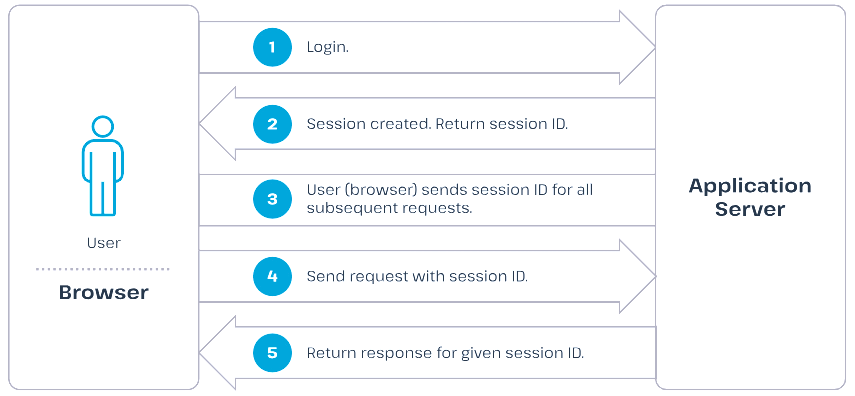Screen dimensions: 855x396
Task: Select 'Session created. Return session ID.' text
Action: point(437,124)
